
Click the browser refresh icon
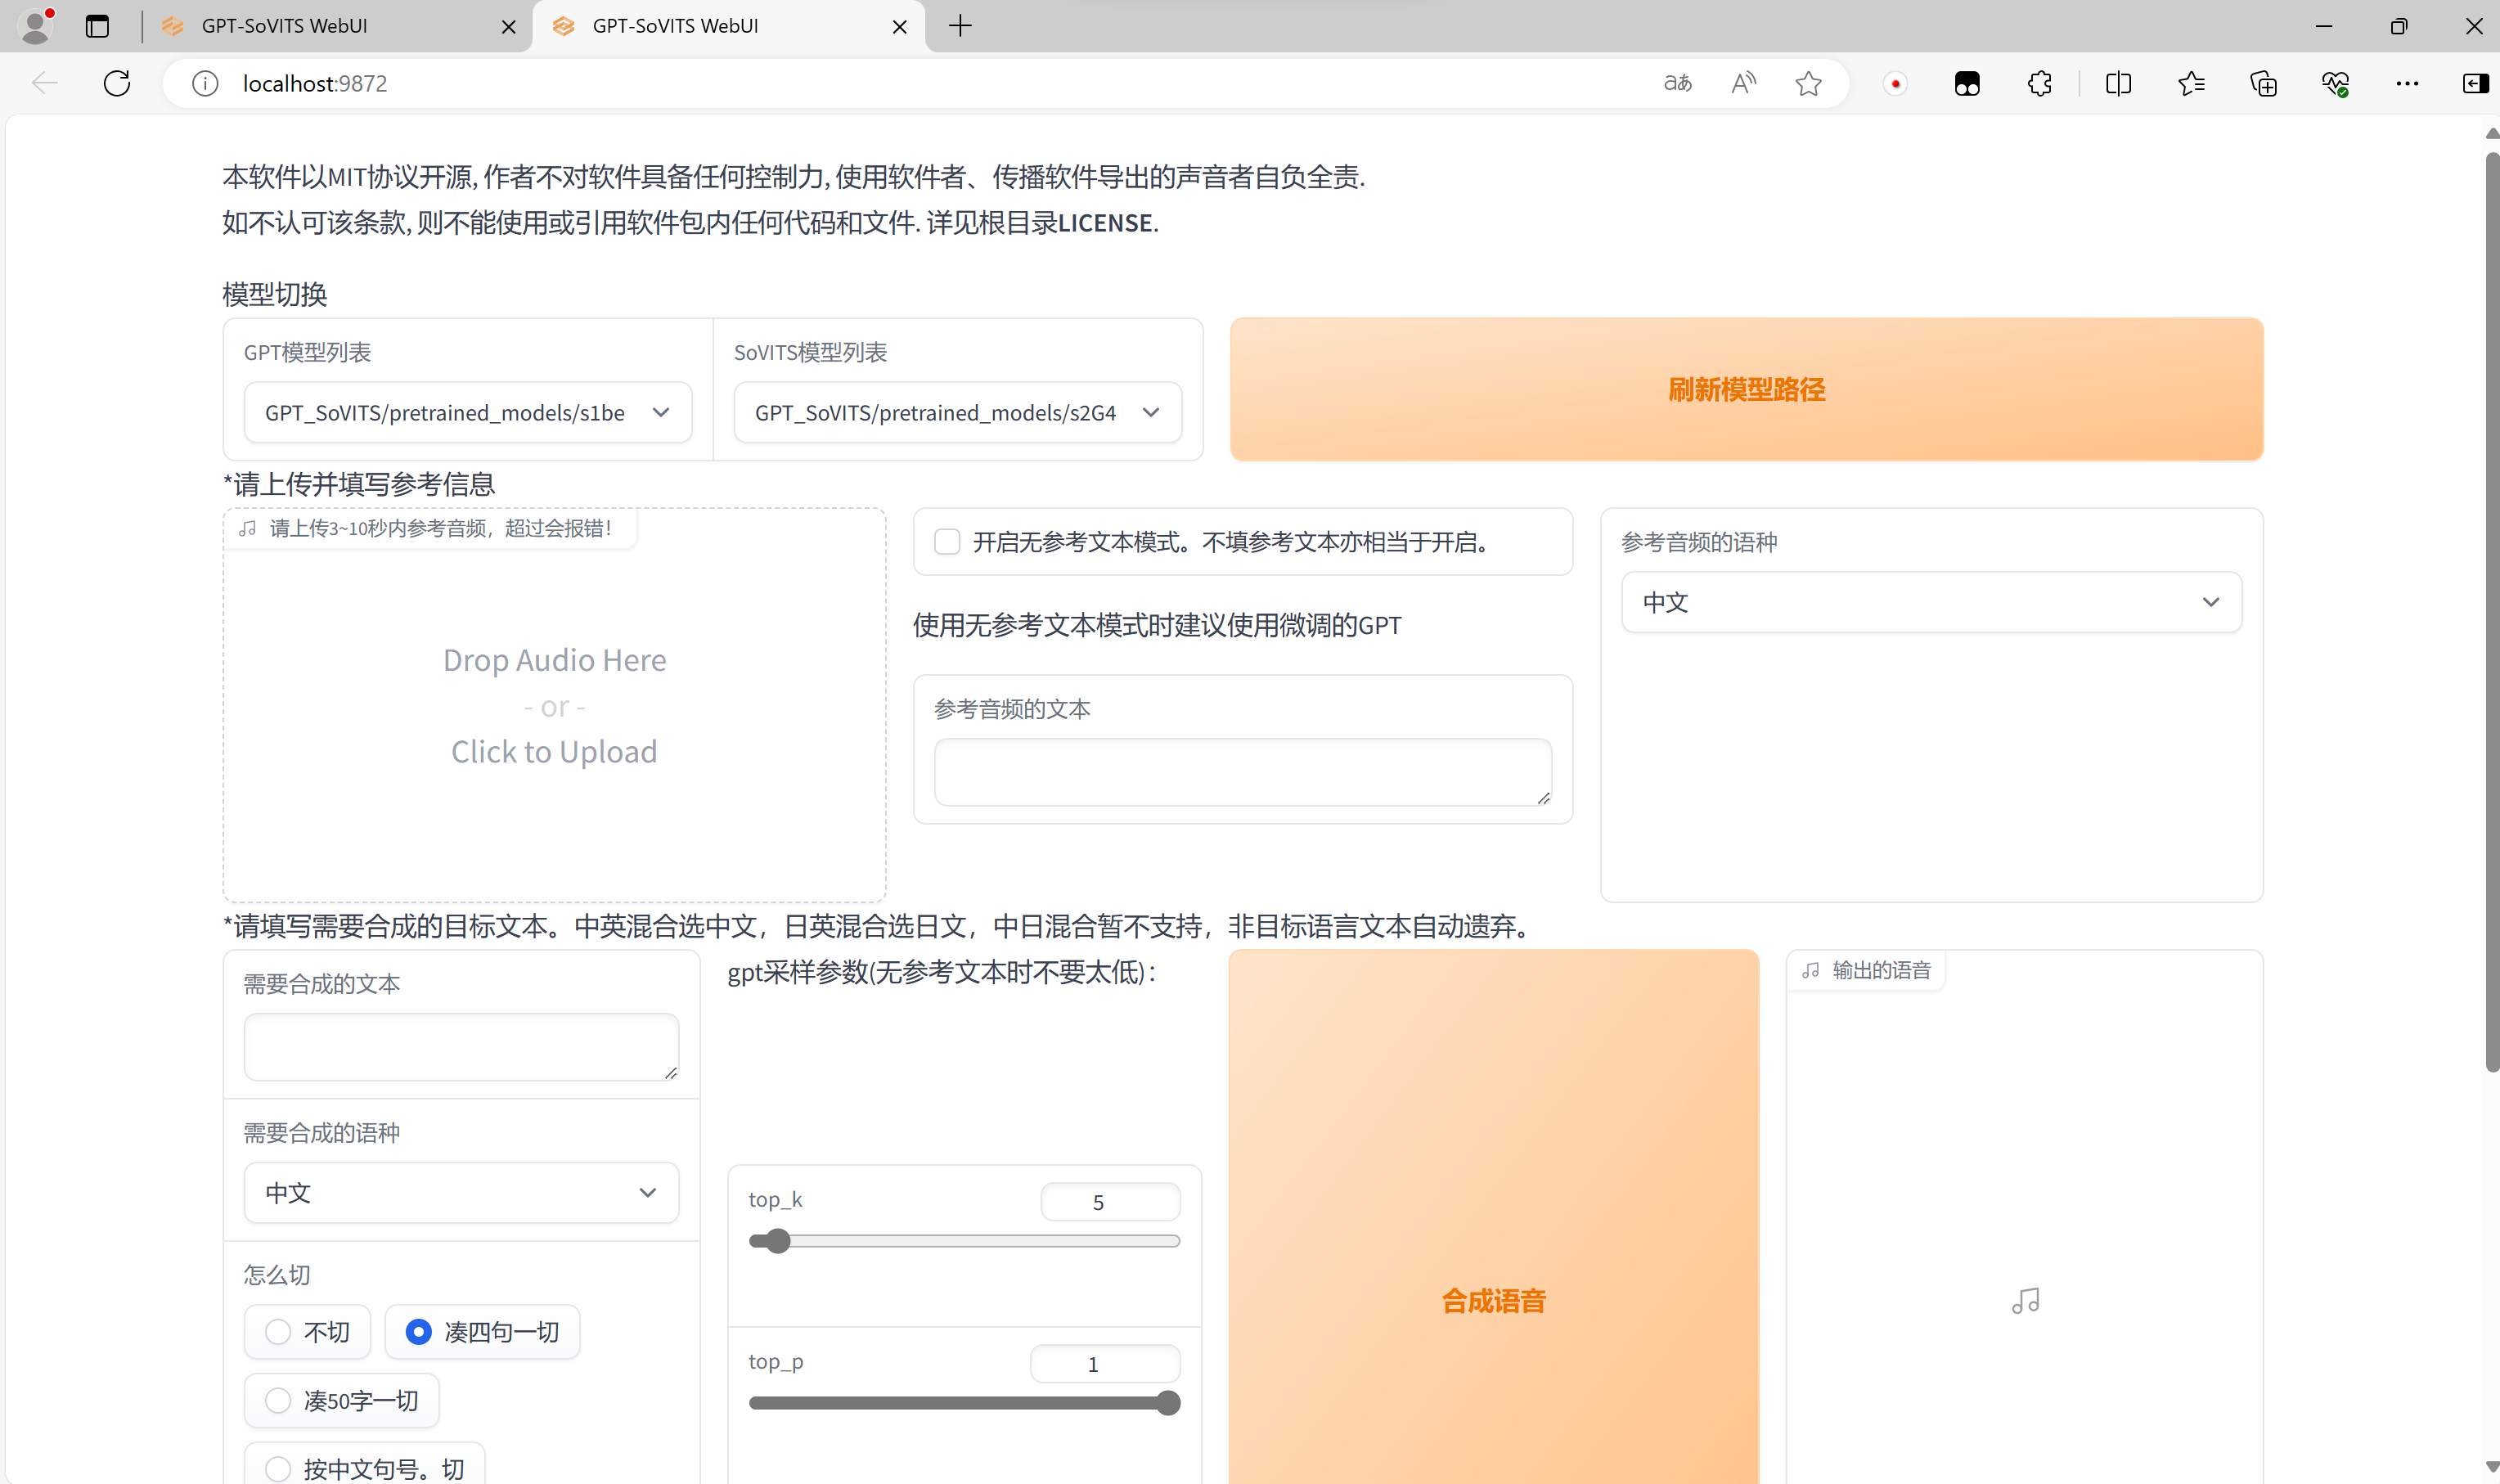point(117,83)
